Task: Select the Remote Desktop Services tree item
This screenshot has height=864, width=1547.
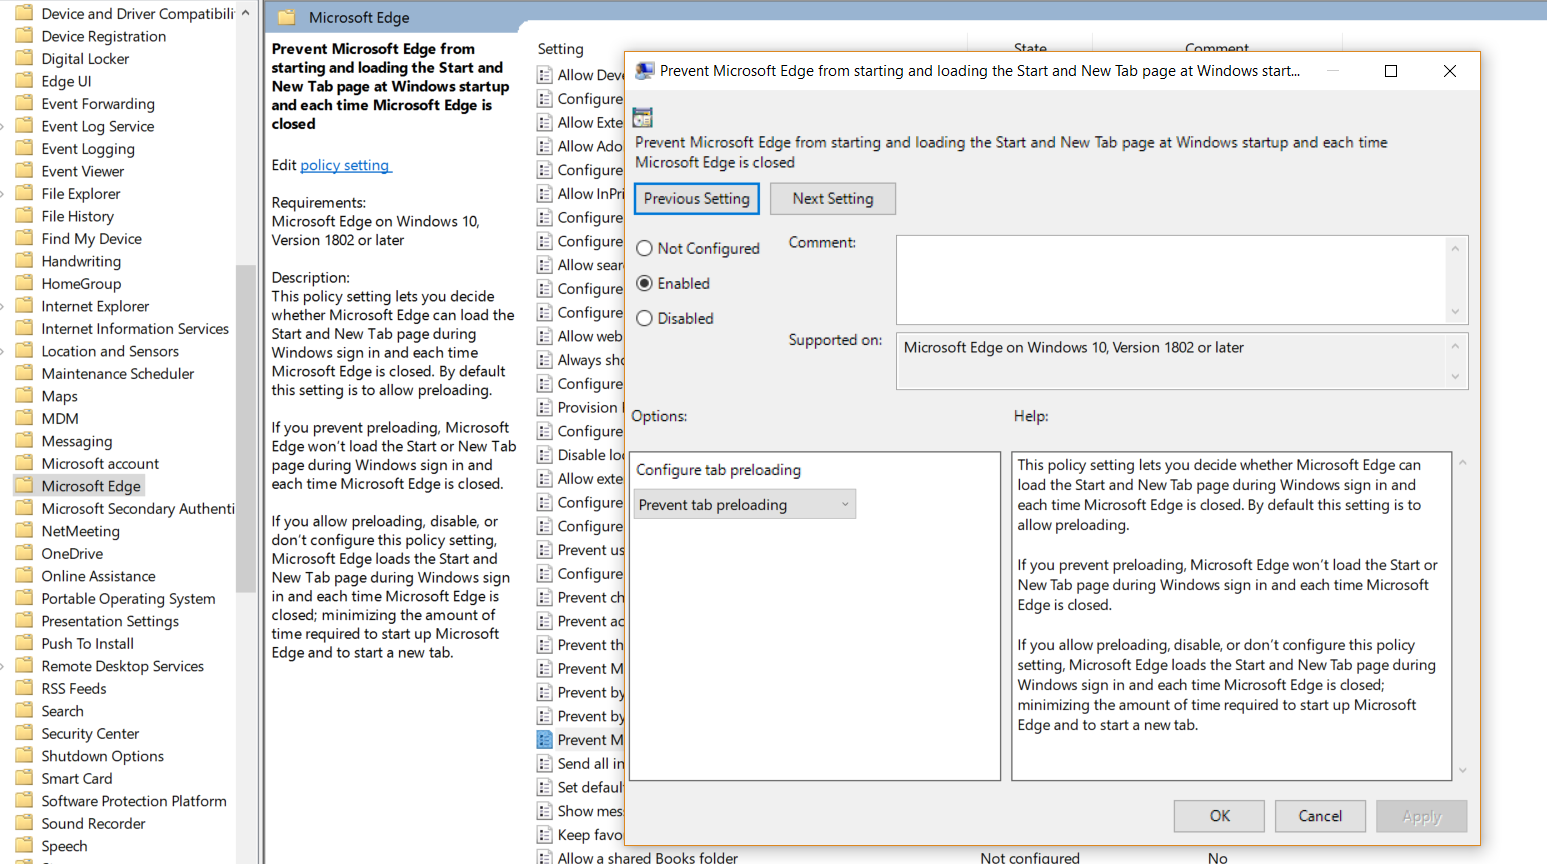Action: pyautogui.click(x=122, y=666)
